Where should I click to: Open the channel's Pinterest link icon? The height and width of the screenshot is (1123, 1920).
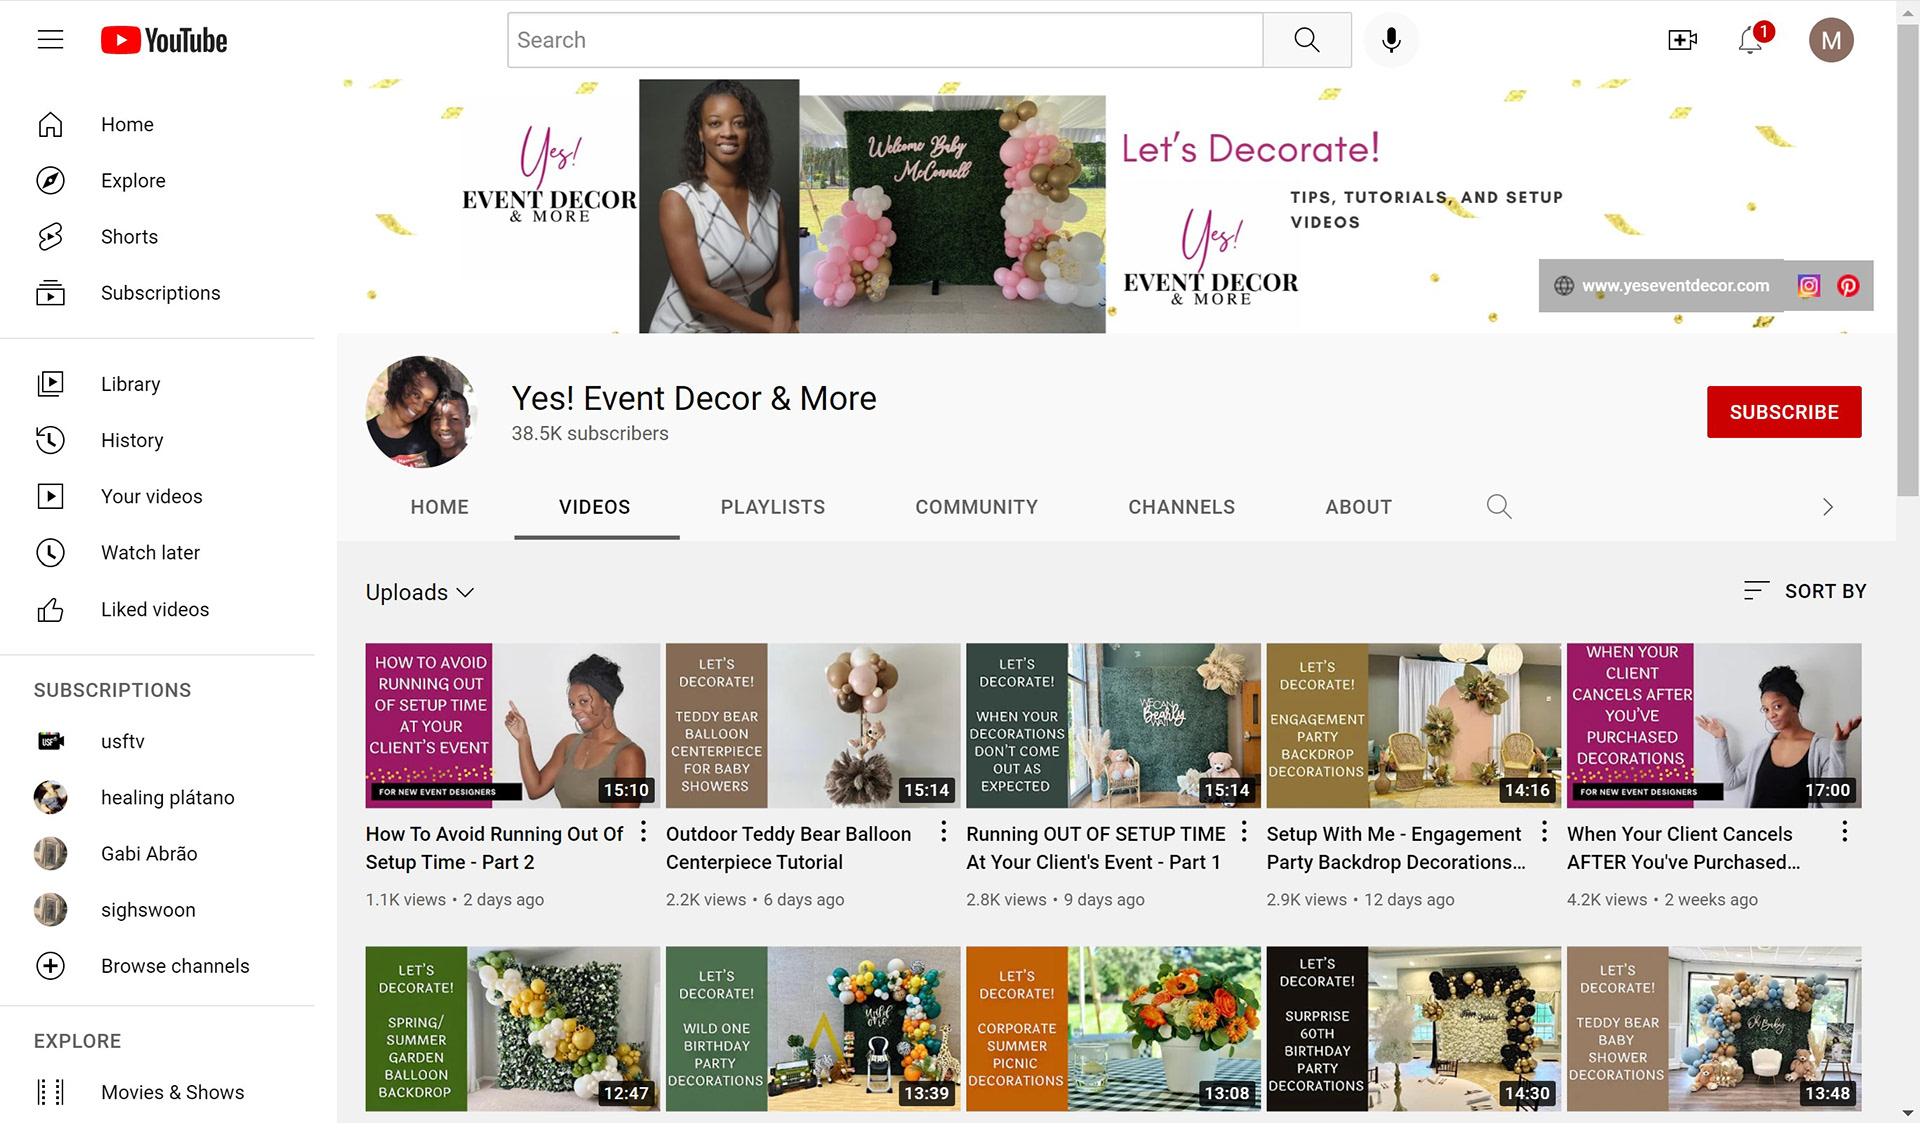click(x=1848, y=286)
